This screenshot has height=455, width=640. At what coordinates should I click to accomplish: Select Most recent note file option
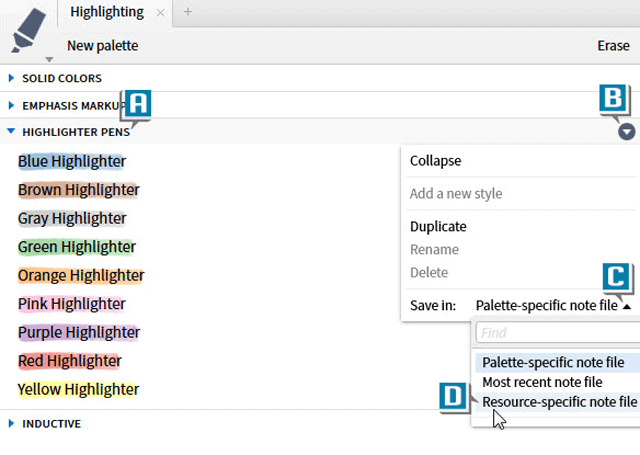point(542,382)
